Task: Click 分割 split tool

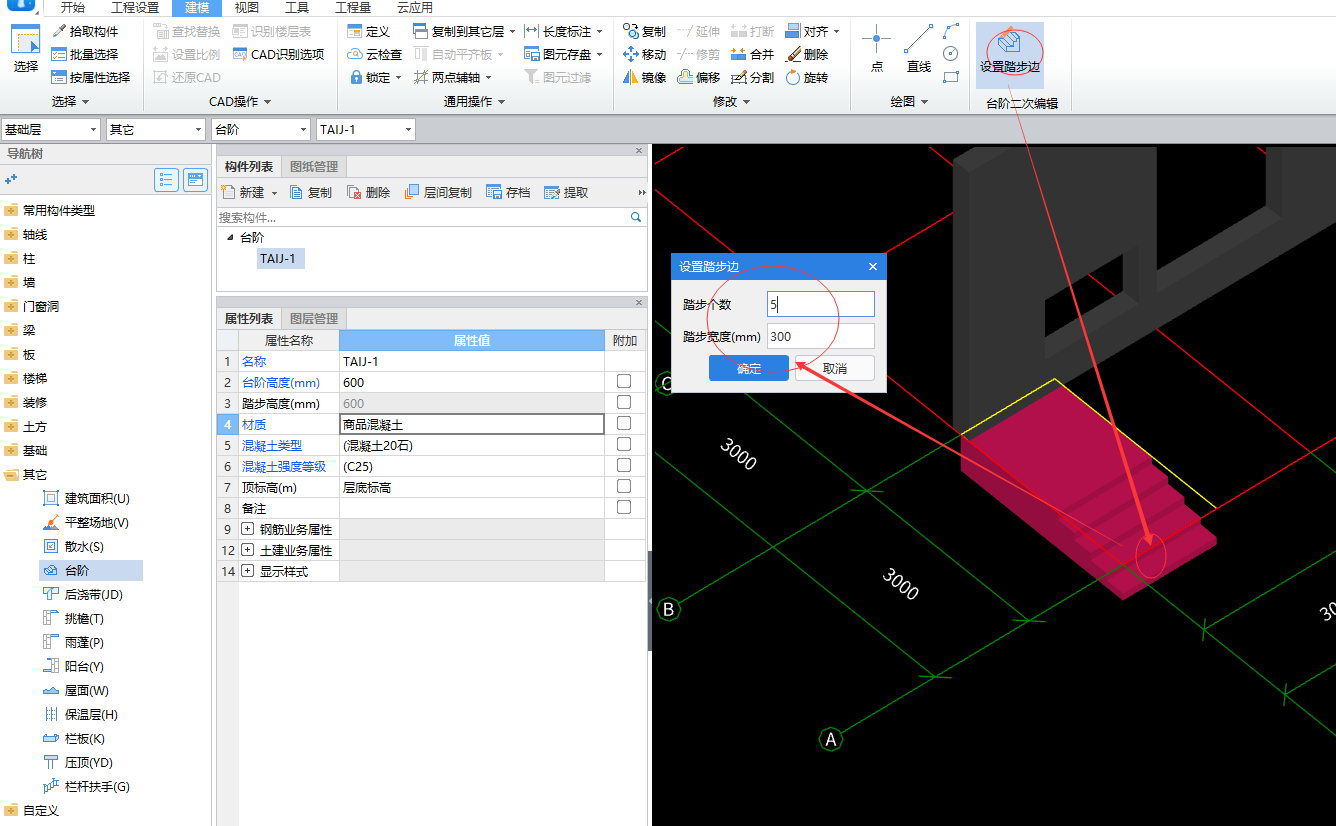Action: tap(753, 77)
